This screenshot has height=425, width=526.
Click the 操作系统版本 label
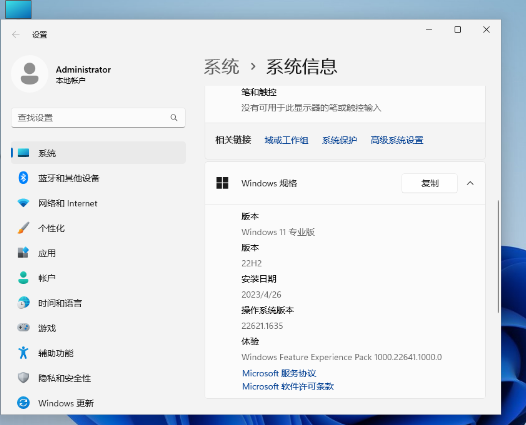point(268,310)
